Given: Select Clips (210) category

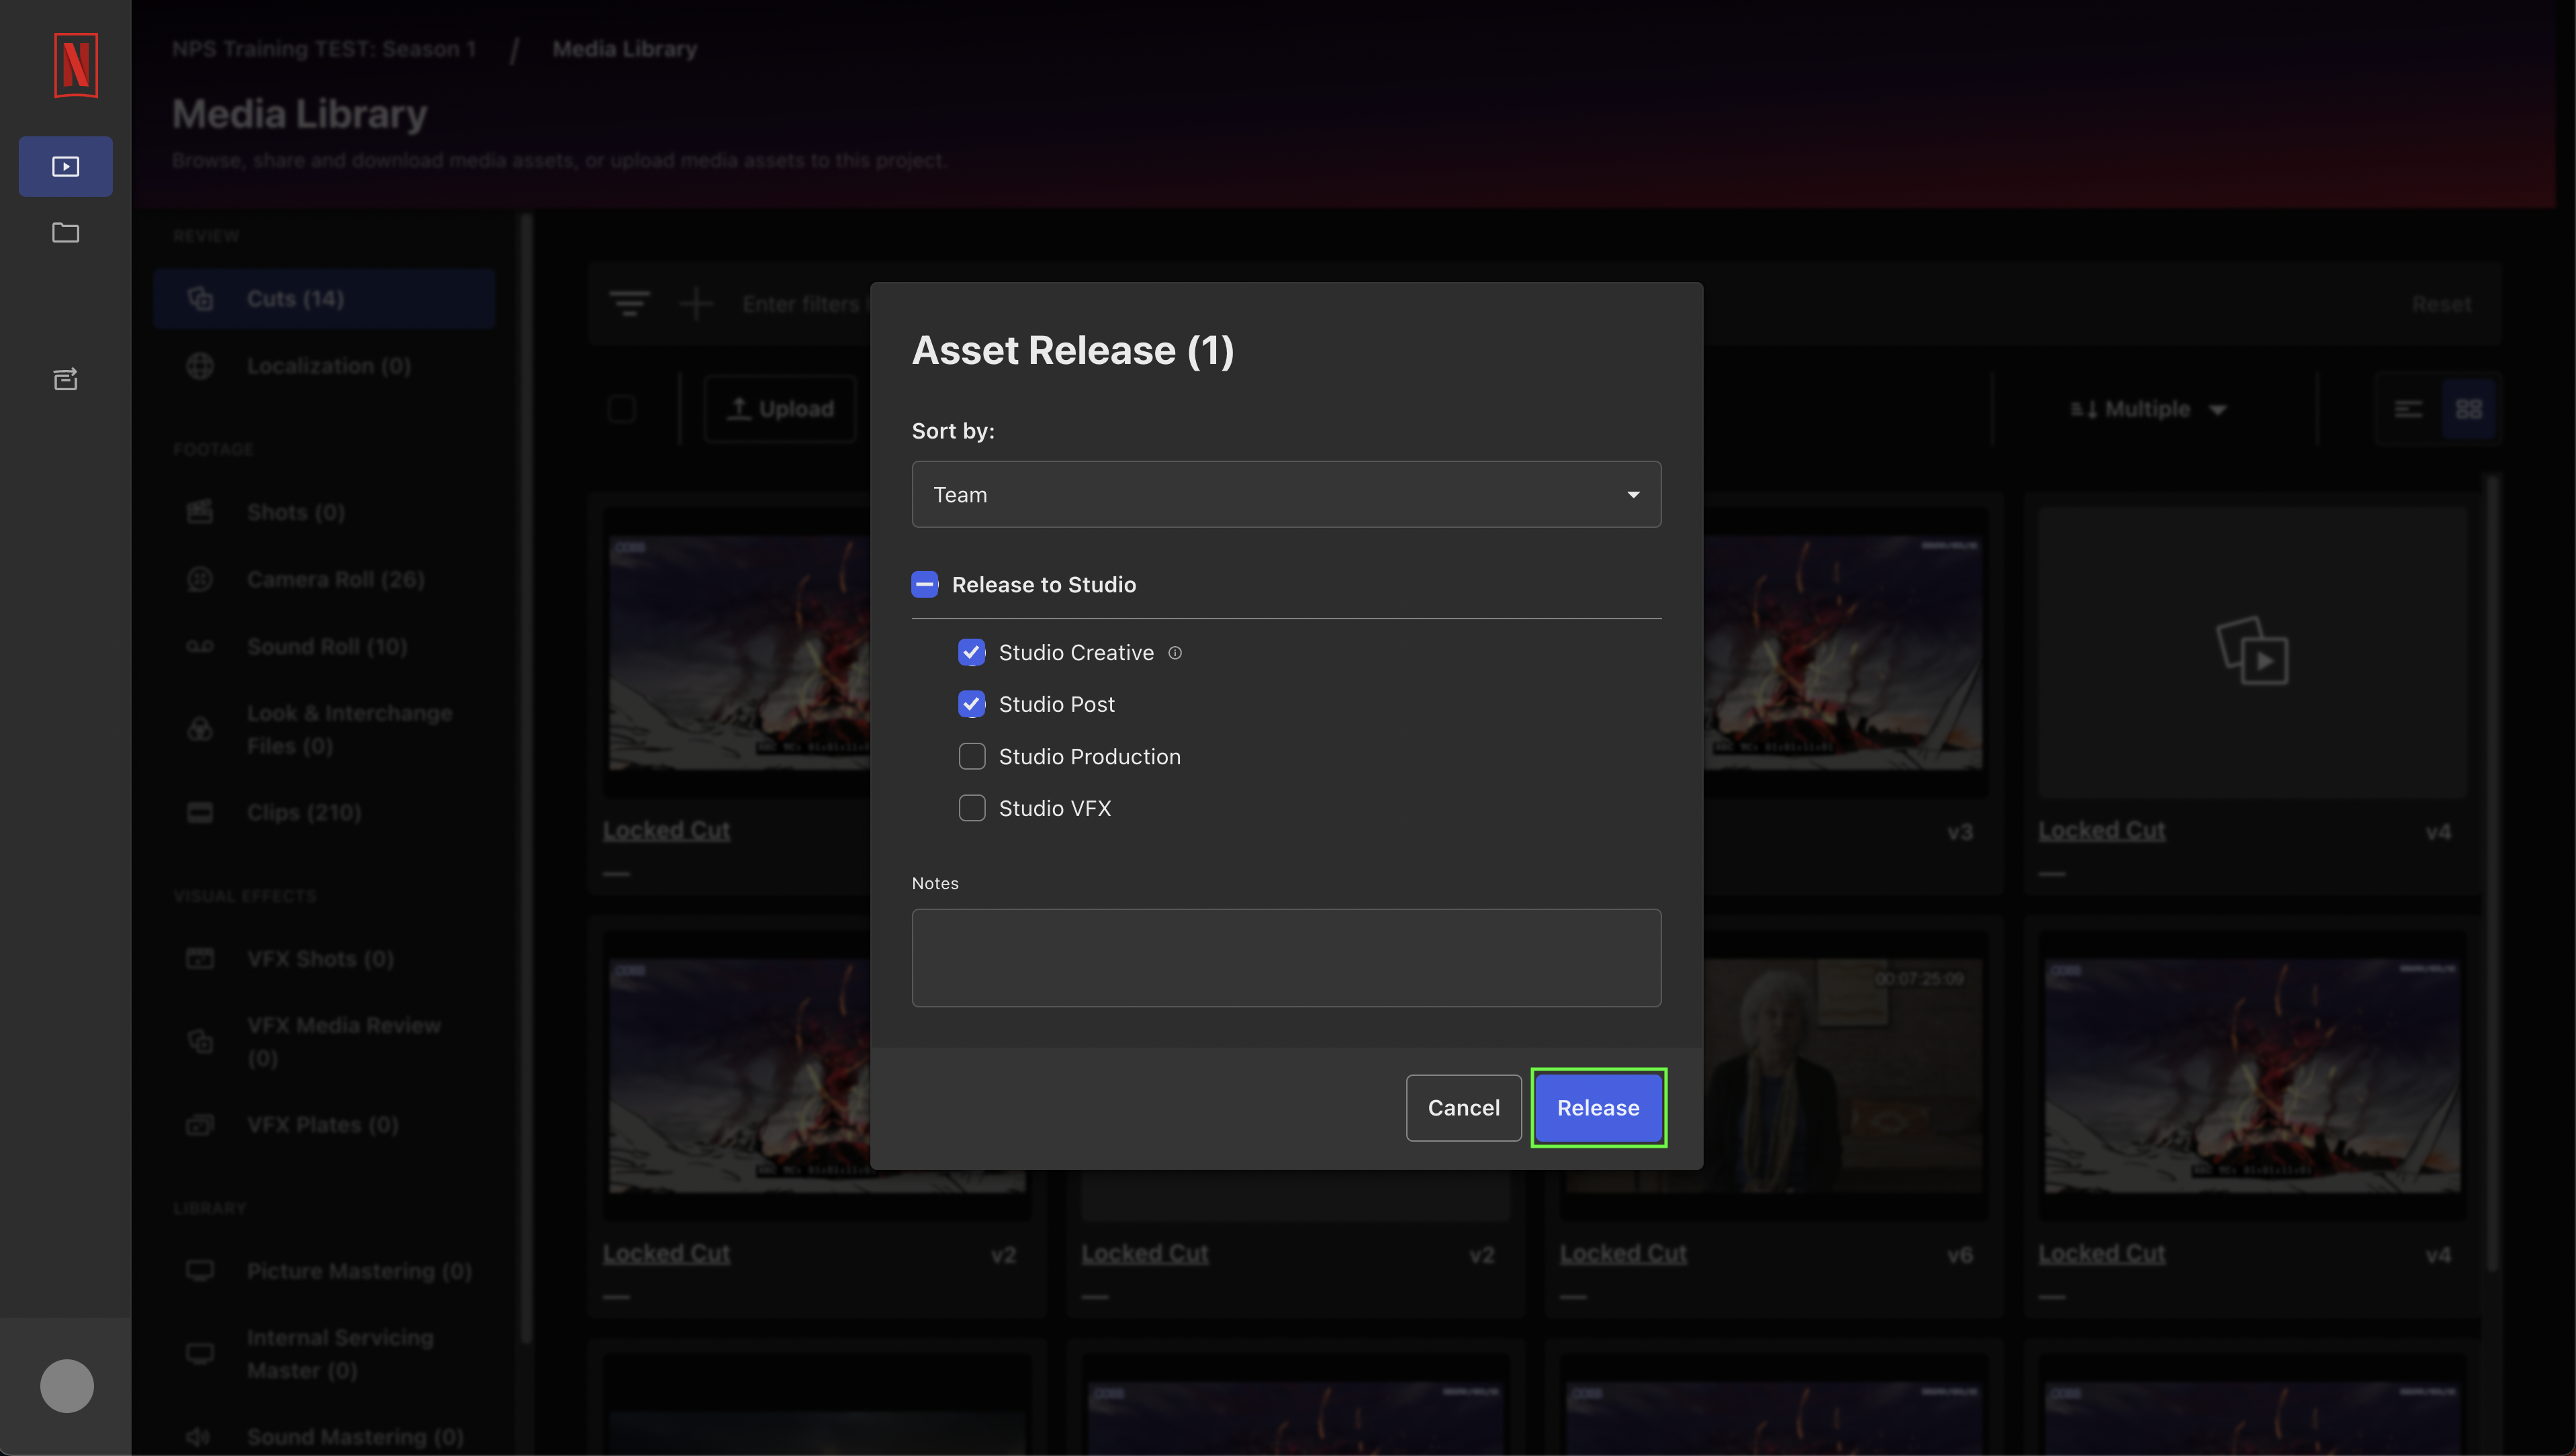Looking at the screenshot, I should tap(325, 812).
